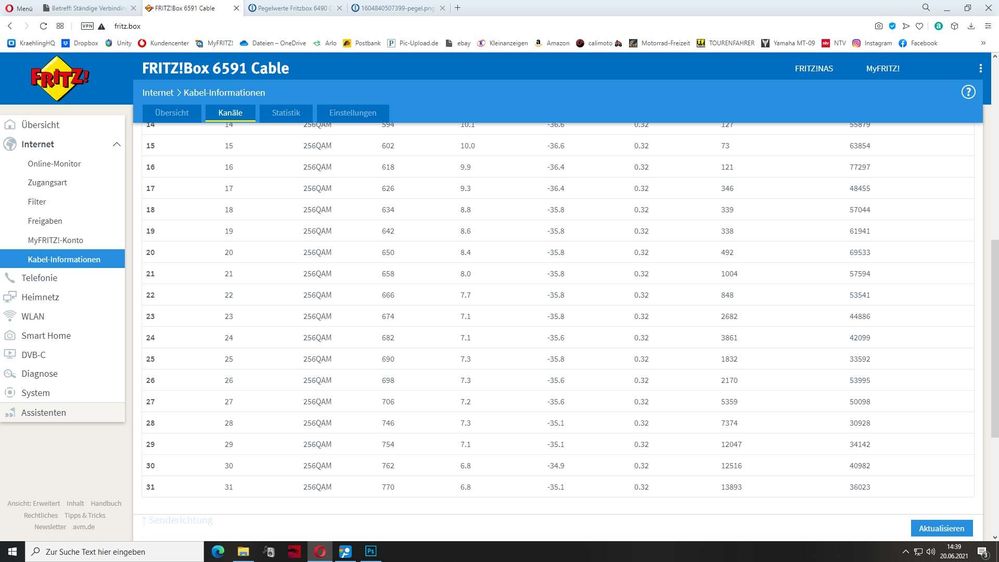The height and width of the screenshot is (562, 999).
Task: Click the site security warning triangle
Action: pos(101,26)
